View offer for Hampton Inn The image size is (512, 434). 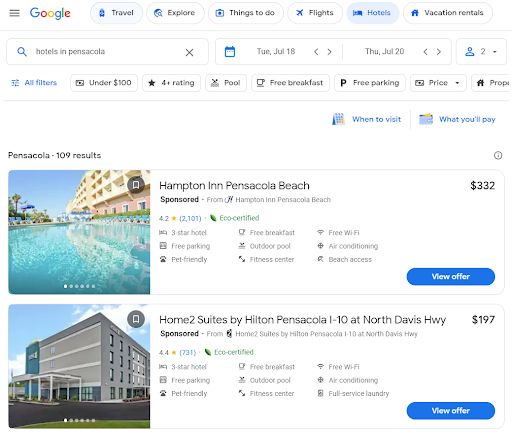(x=451, y=276)
